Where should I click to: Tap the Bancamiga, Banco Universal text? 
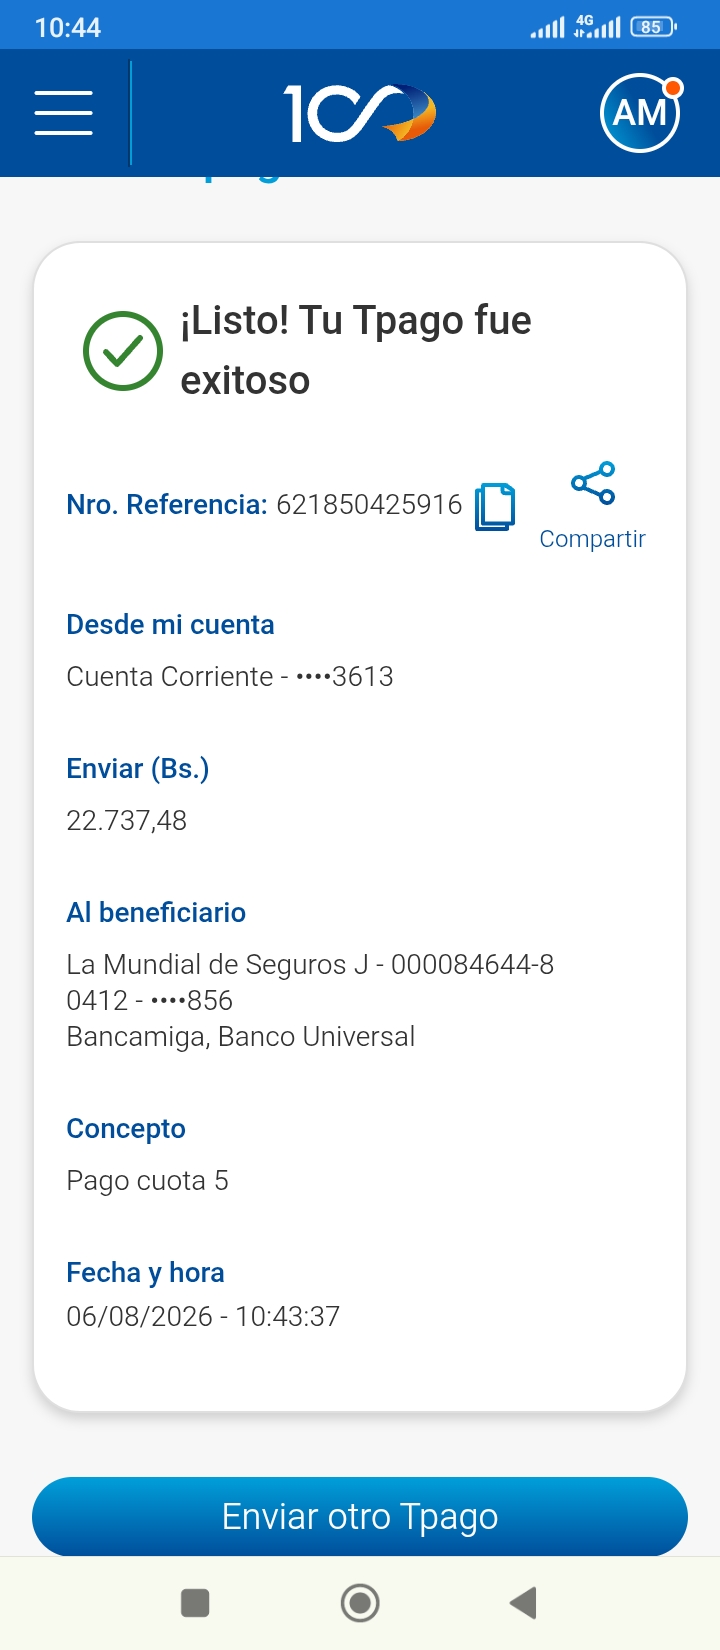[241, 1037]
